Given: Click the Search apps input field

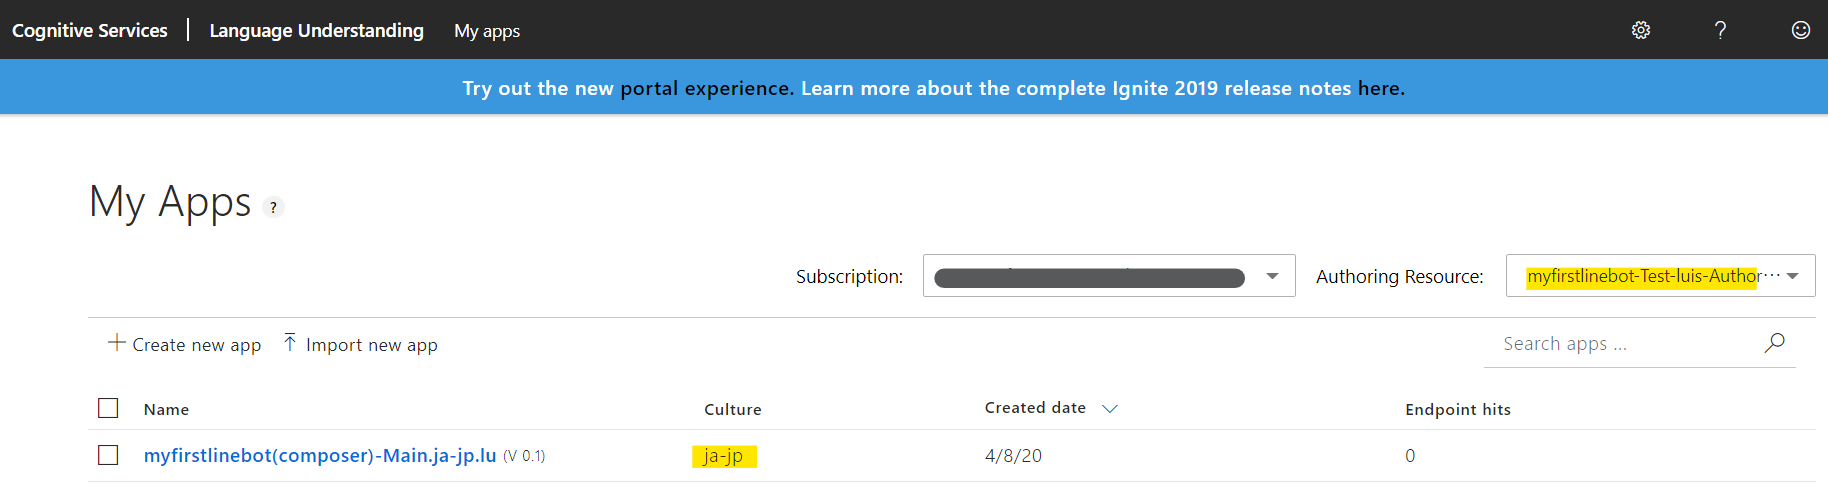Looking at the screenshot, I should coord(1627,344).
